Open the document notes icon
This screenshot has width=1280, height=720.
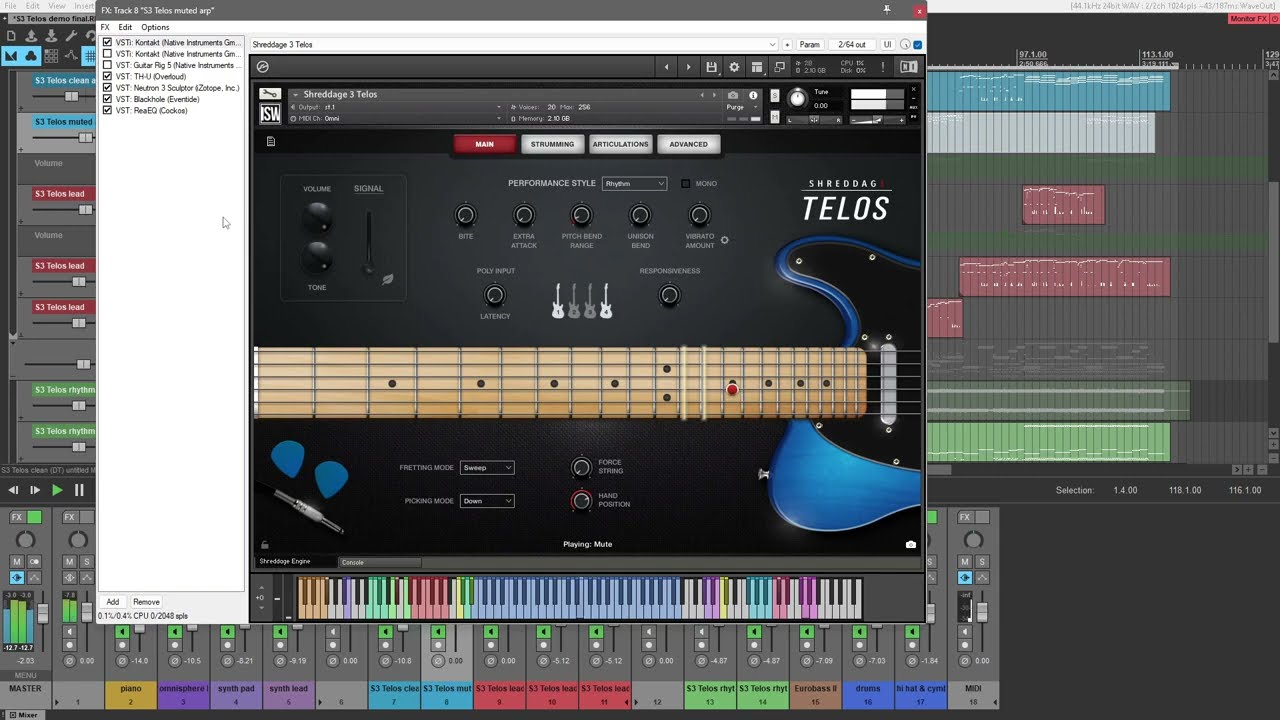[x=270, y=142]
